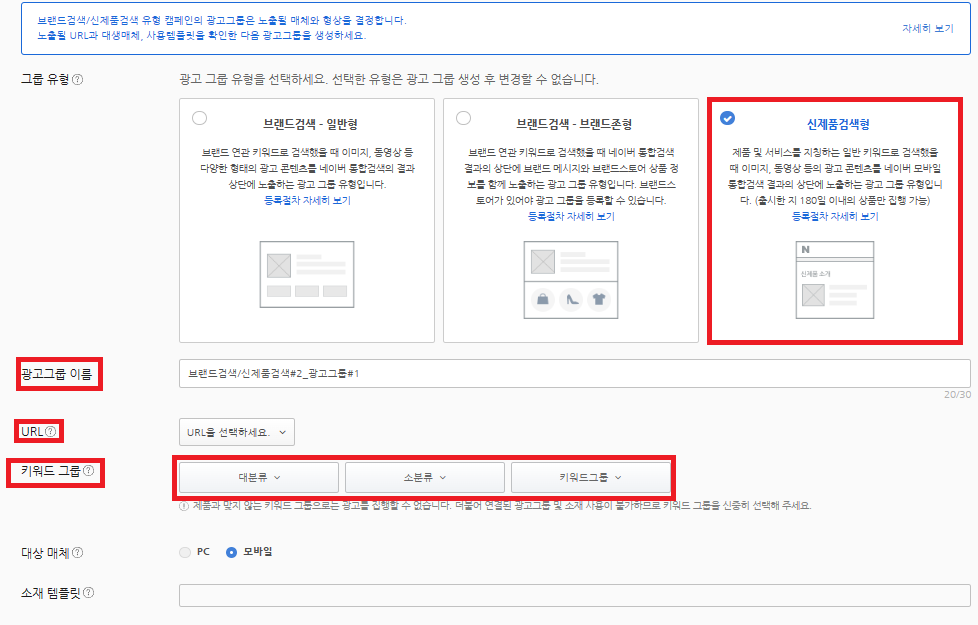Click the '광고 그룹 유형을 선택하세요' instruction text
This screenshot has width=978, height=625.
click(389, 80)
